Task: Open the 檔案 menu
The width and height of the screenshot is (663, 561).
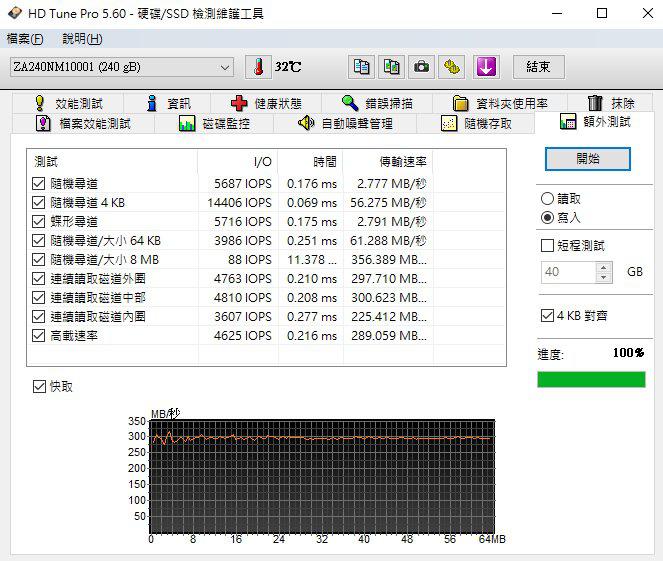Action: [25, 39]
